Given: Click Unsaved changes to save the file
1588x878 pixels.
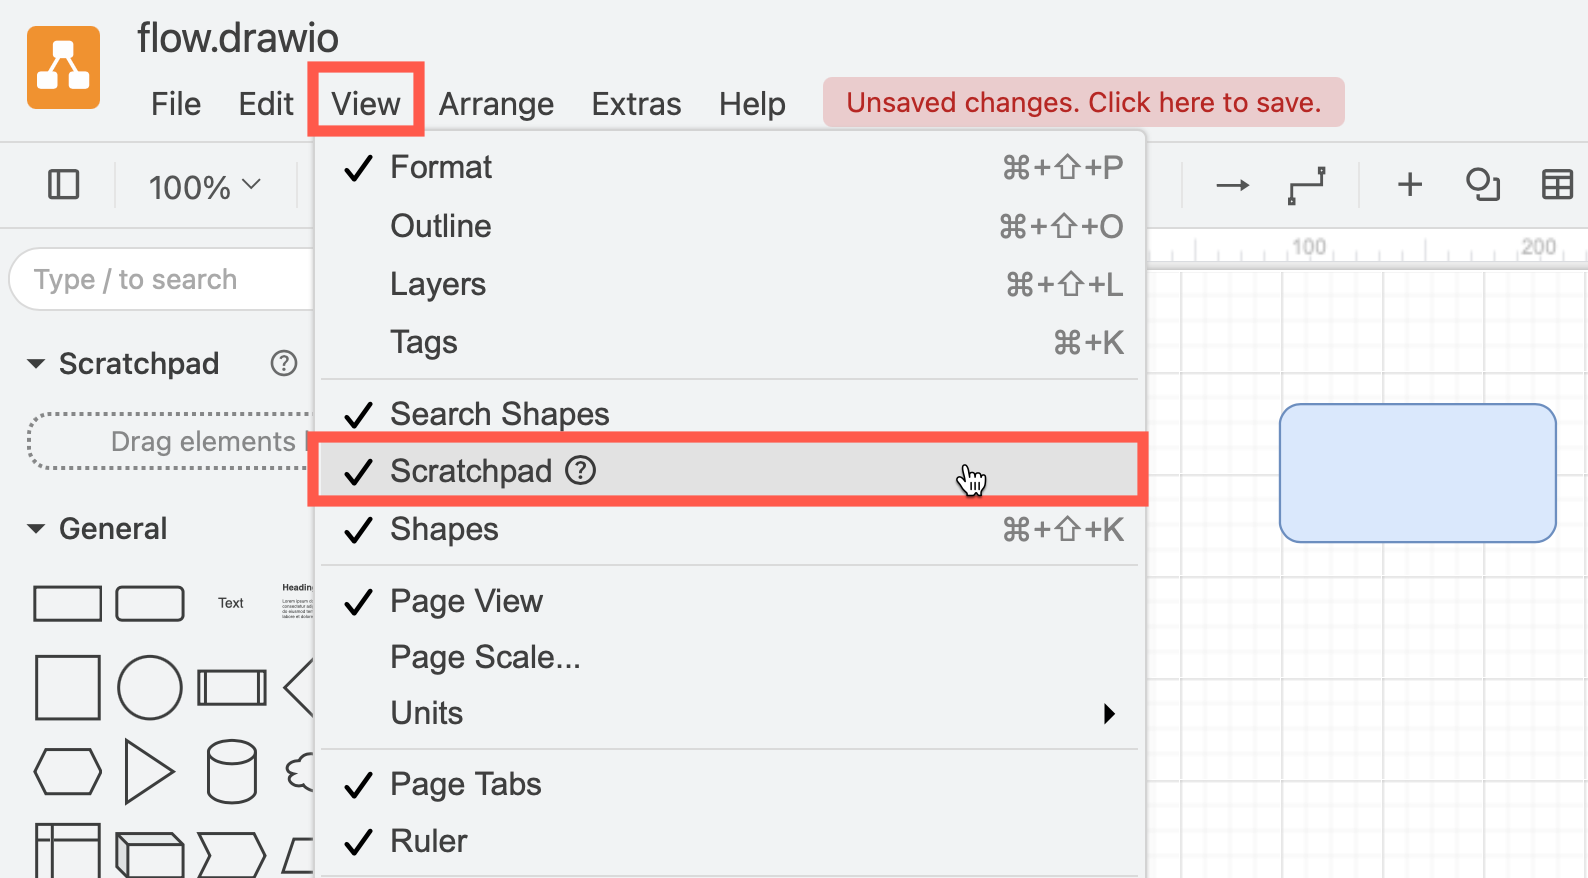Looking at the screenshot, I should pos(1083,101).
